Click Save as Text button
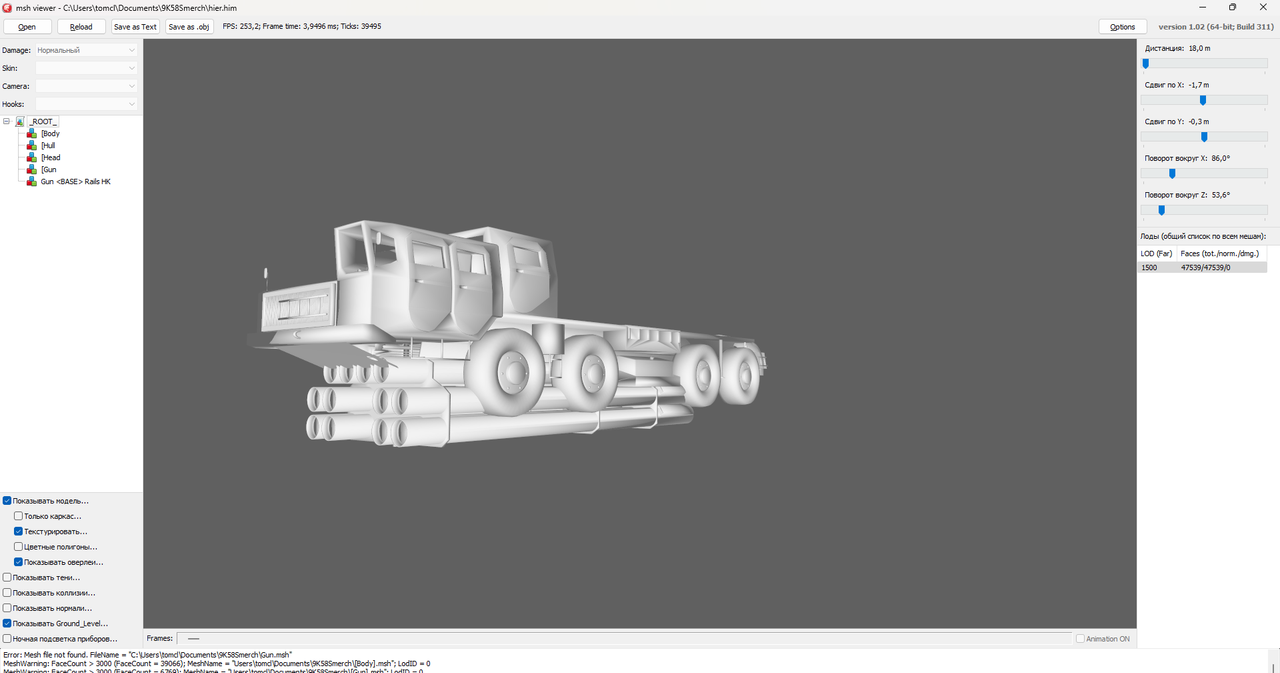 point(135,27)
